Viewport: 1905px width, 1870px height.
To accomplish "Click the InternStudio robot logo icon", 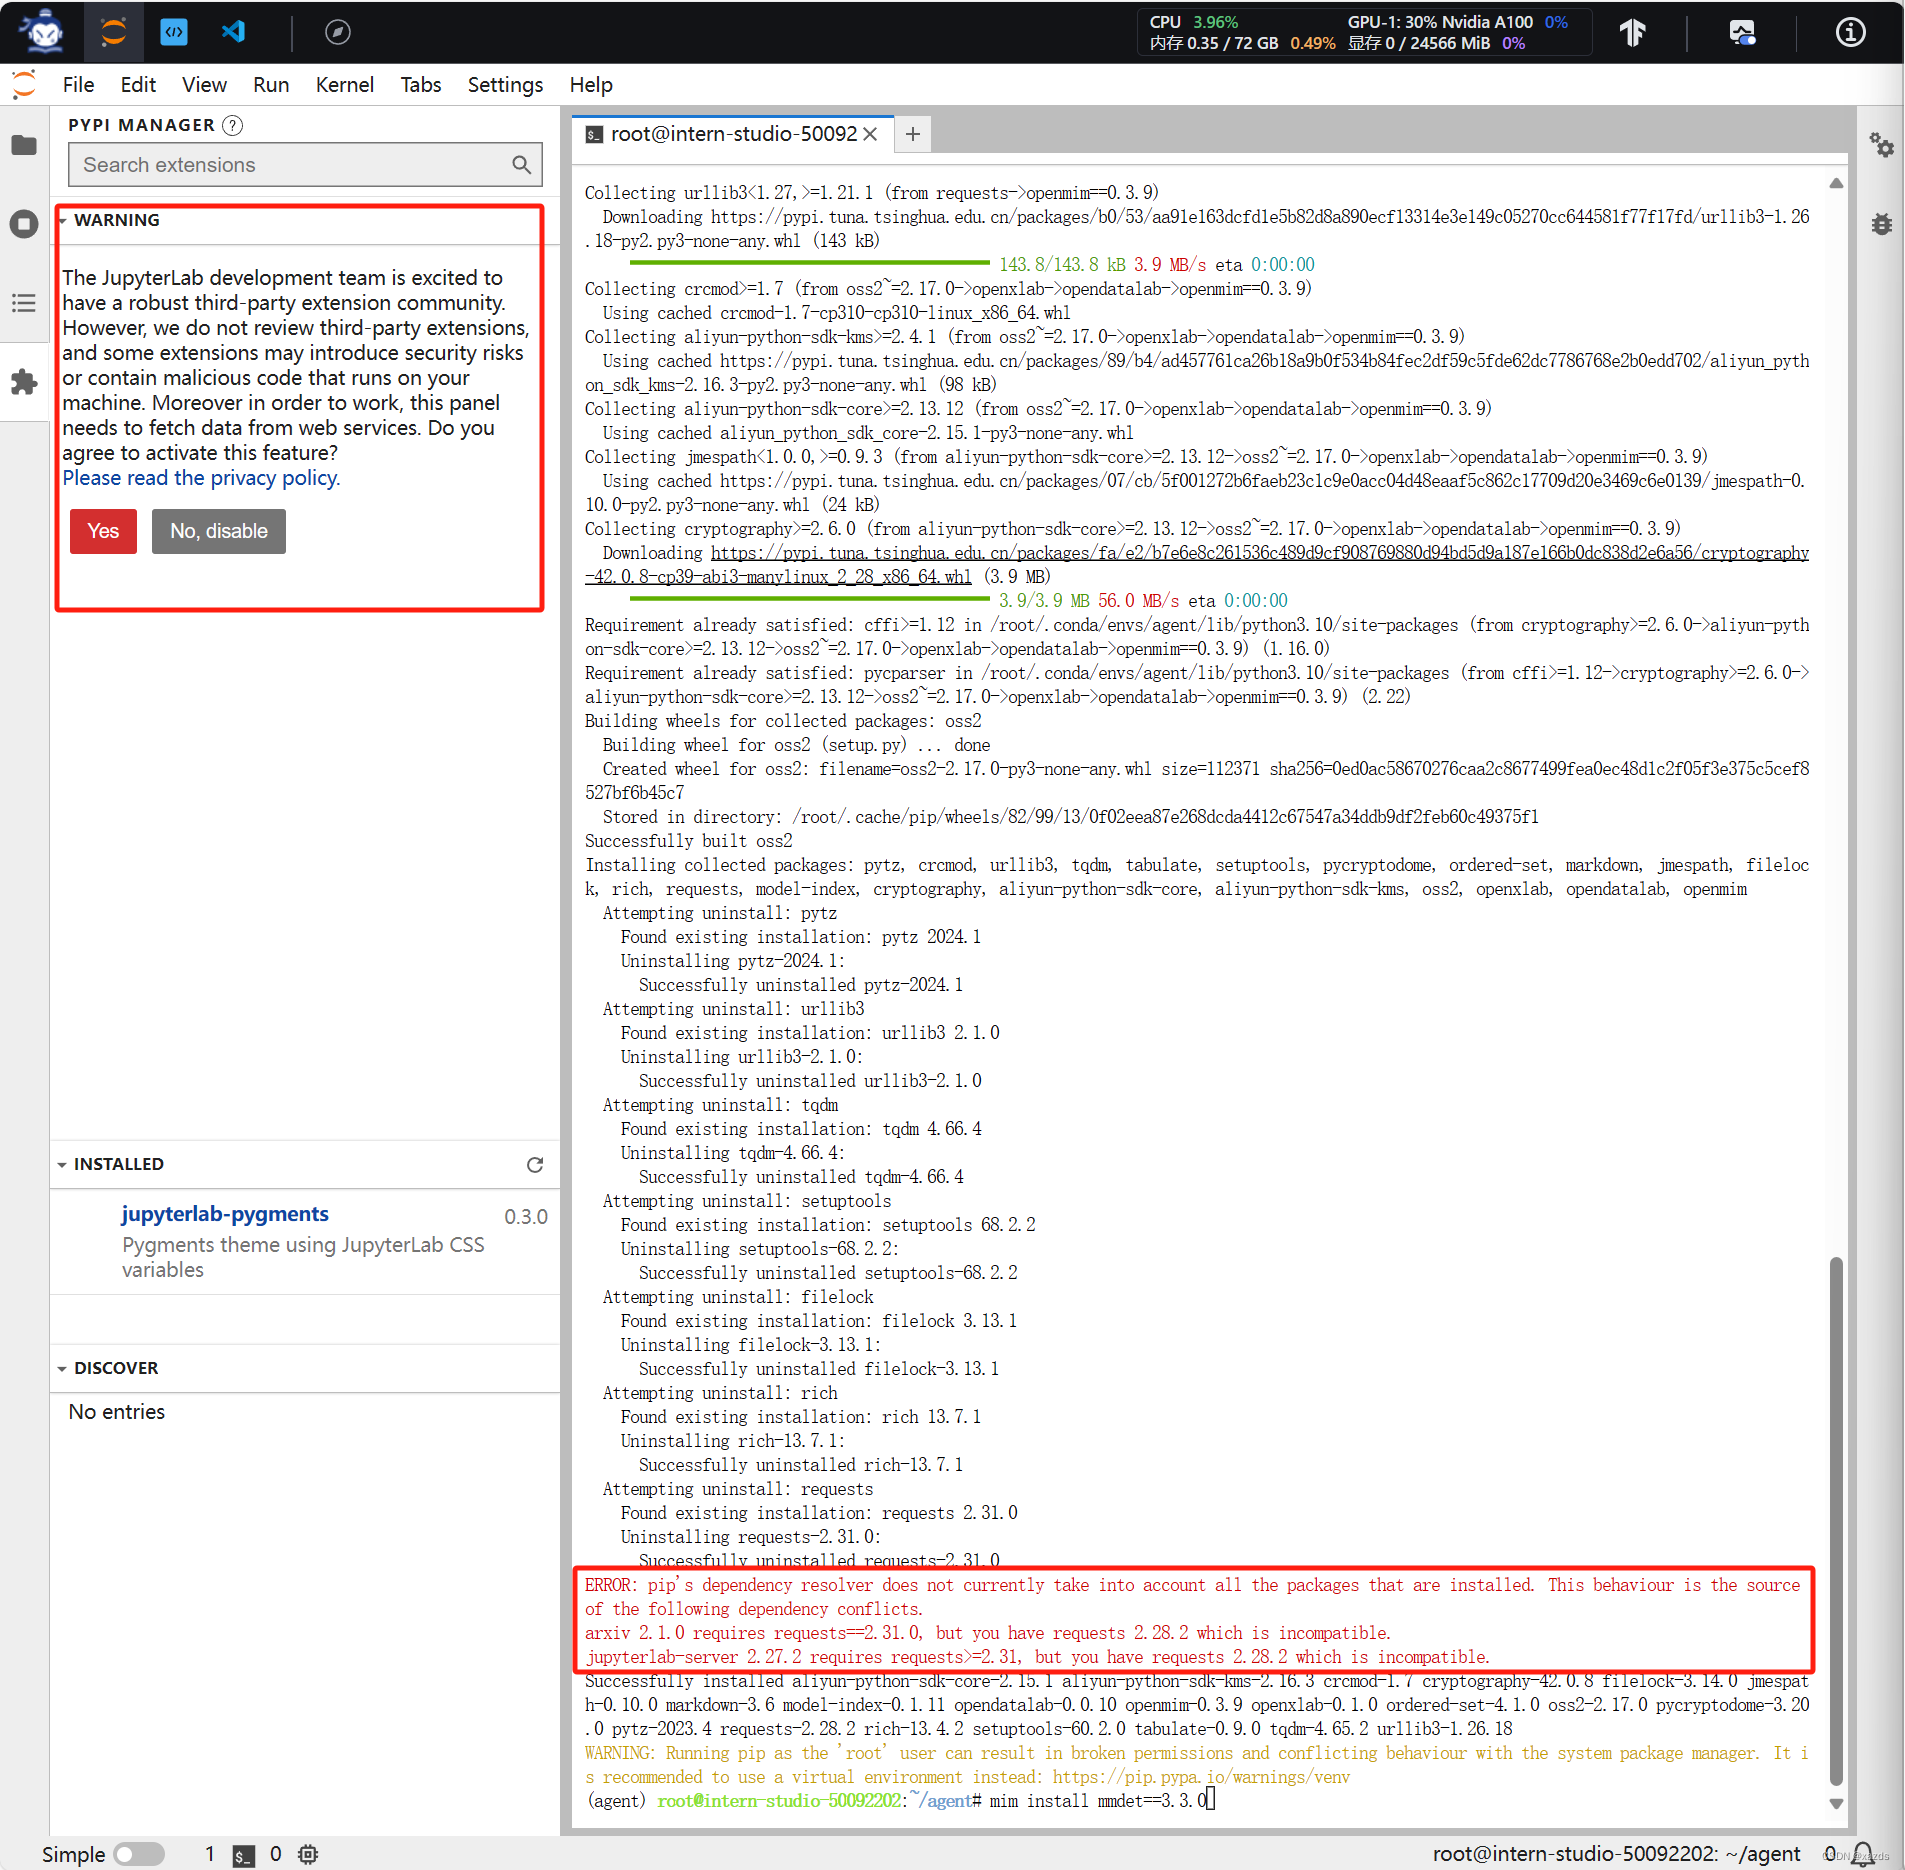I will [43, 32].
